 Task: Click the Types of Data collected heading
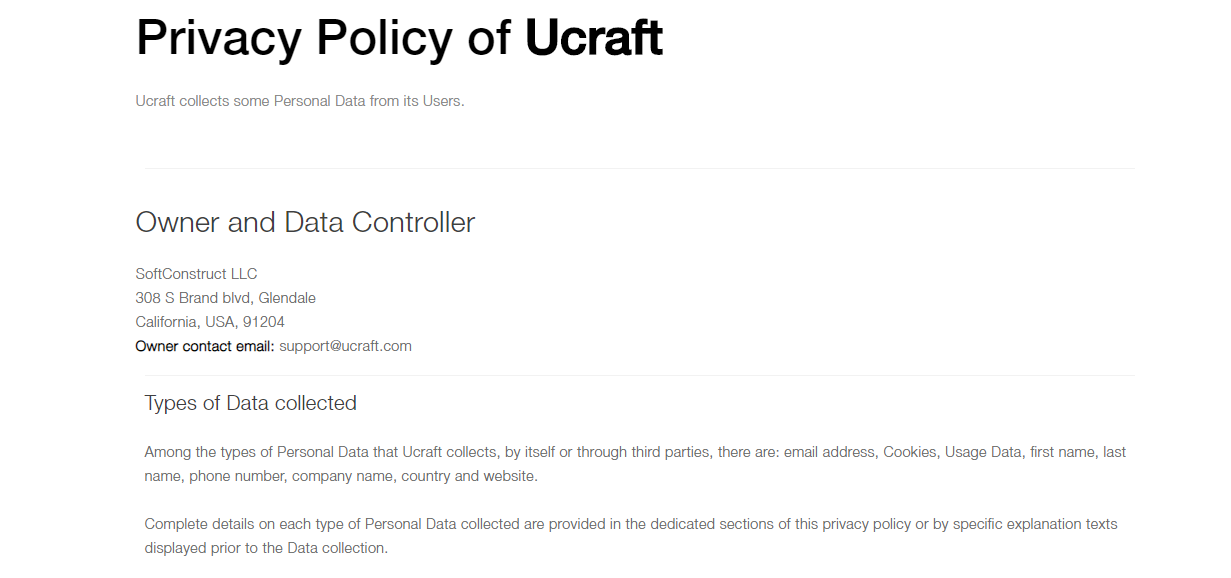[x=251, y=403]
